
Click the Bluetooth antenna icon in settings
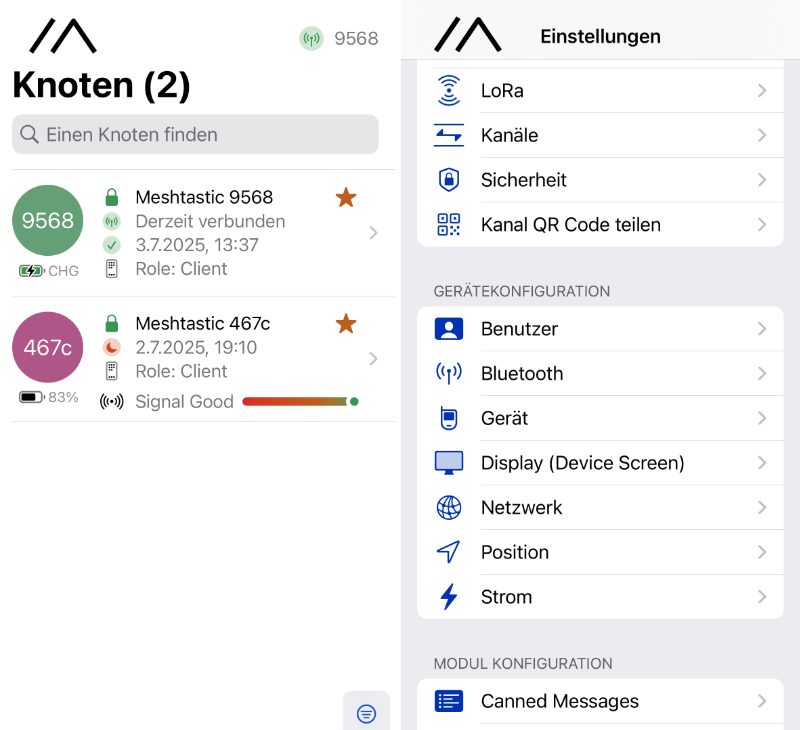448,373
